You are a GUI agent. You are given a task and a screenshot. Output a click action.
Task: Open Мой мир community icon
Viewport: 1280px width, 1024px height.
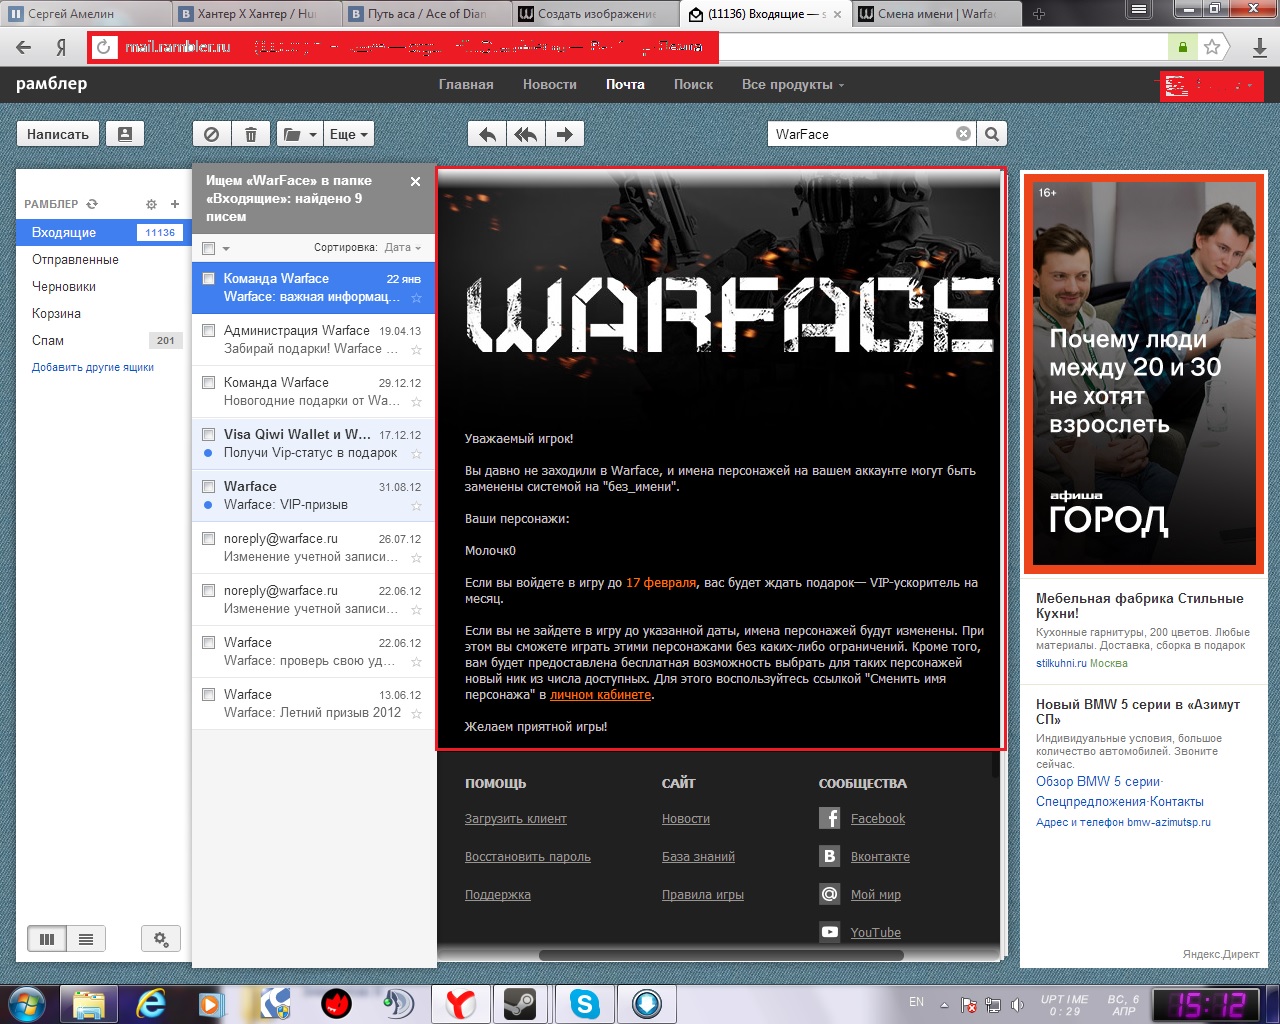(830, 894)
